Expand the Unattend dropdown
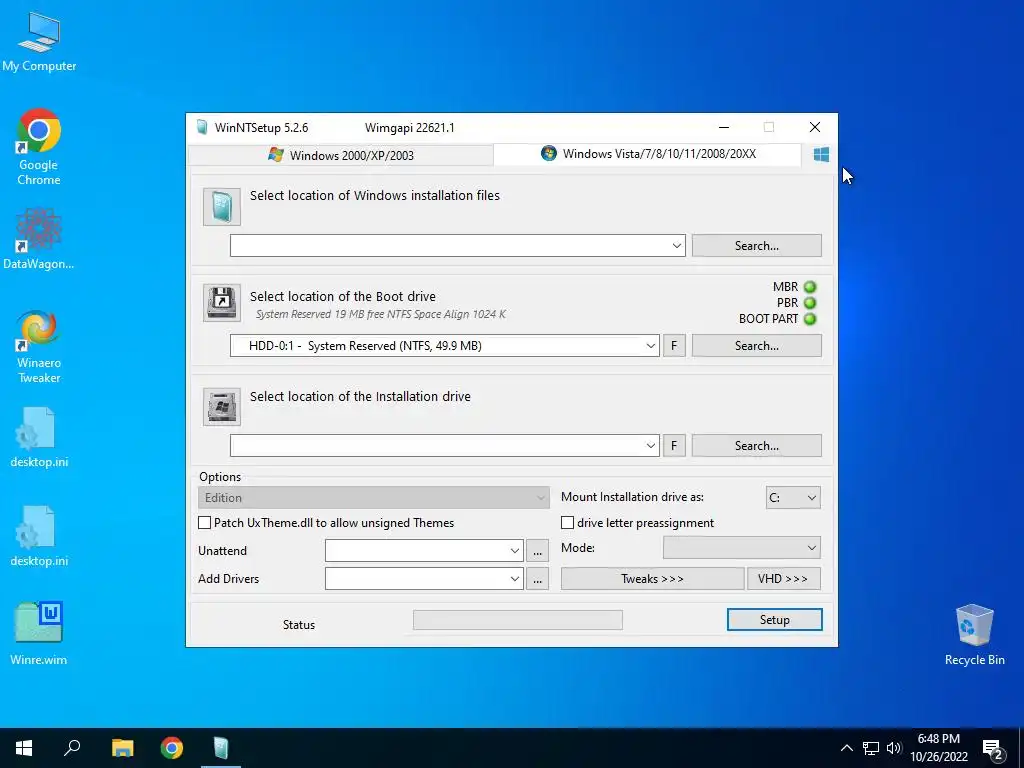Image resolution: width=1024 pixels, height=768 pixels. tap(515, 551)
